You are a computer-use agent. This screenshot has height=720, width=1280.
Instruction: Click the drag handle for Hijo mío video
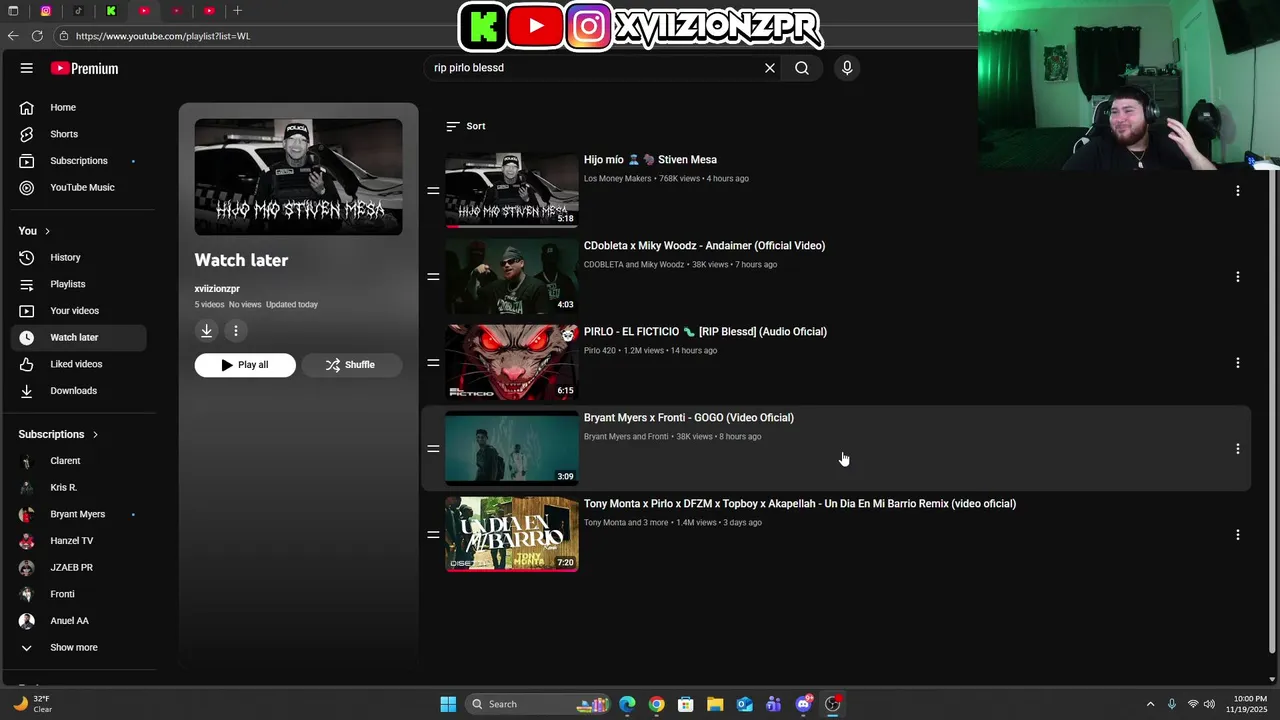[433, 190]
